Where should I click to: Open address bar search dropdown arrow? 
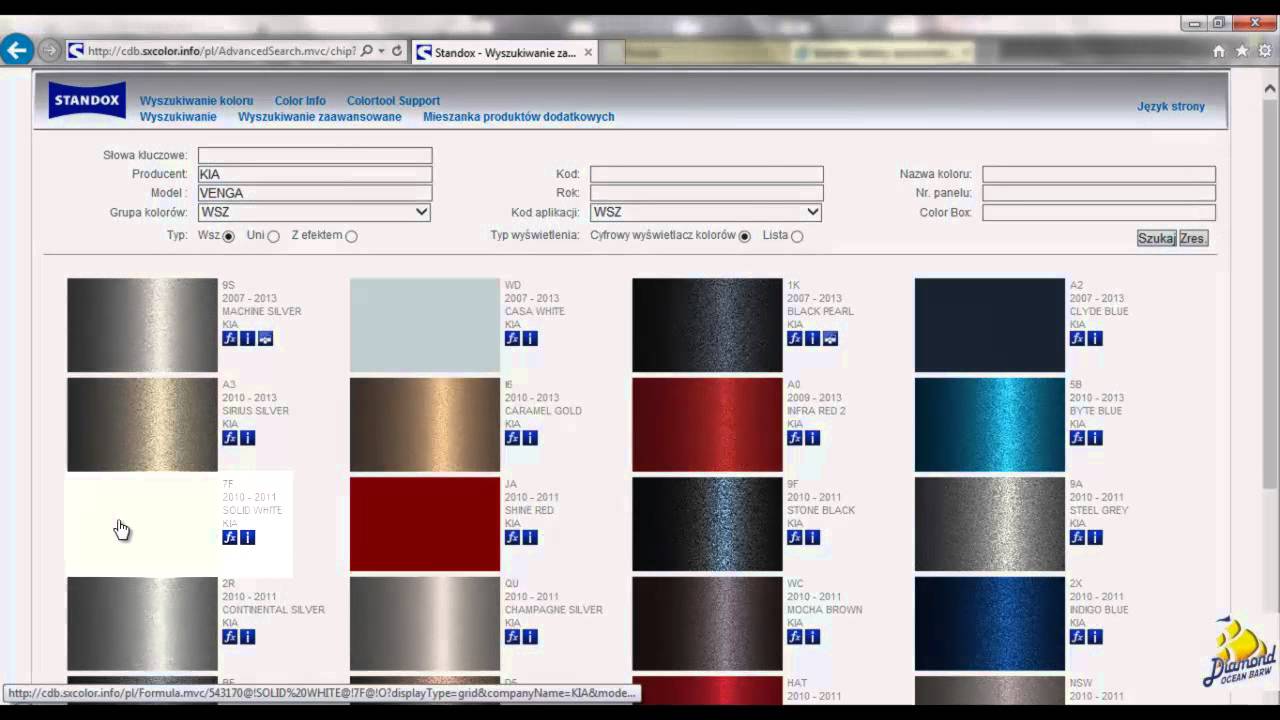(381, 51)
